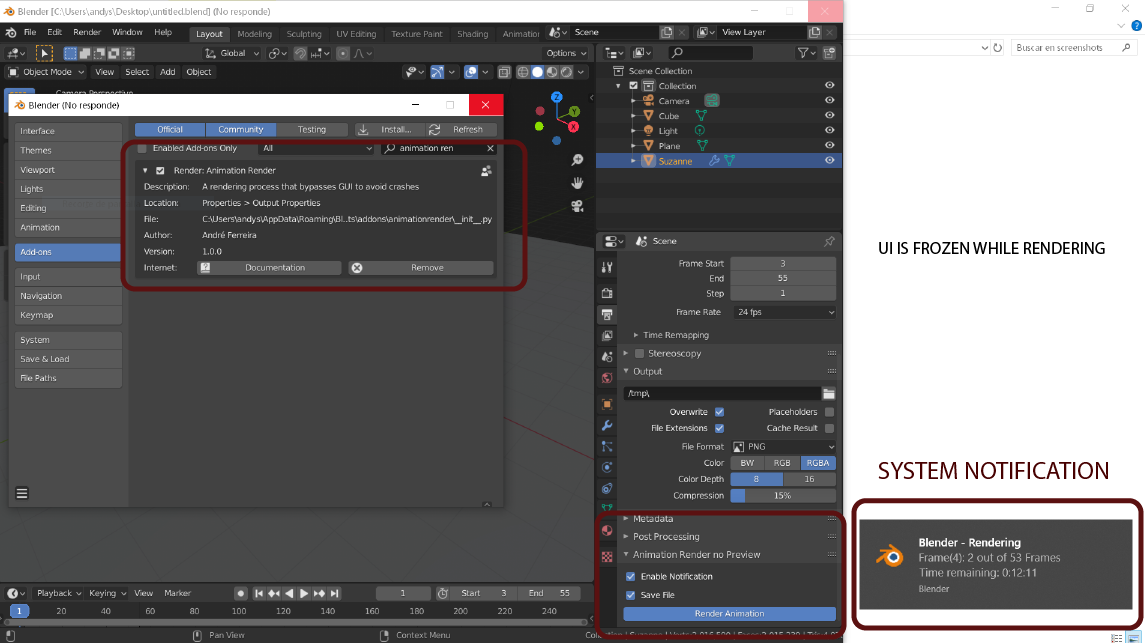
Task: Open the Texture checker properties icon
Action: 607,557
